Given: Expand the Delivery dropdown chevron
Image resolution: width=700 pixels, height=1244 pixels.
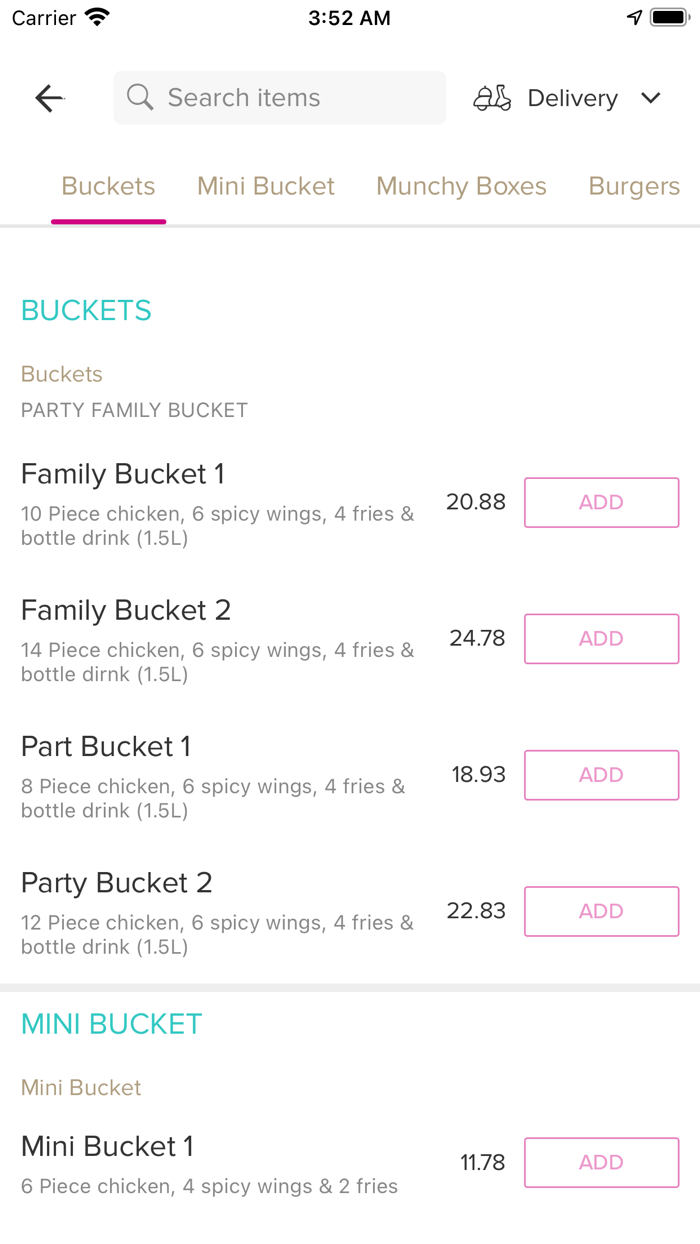Looking at the screenshot, I should pos(651,98).
